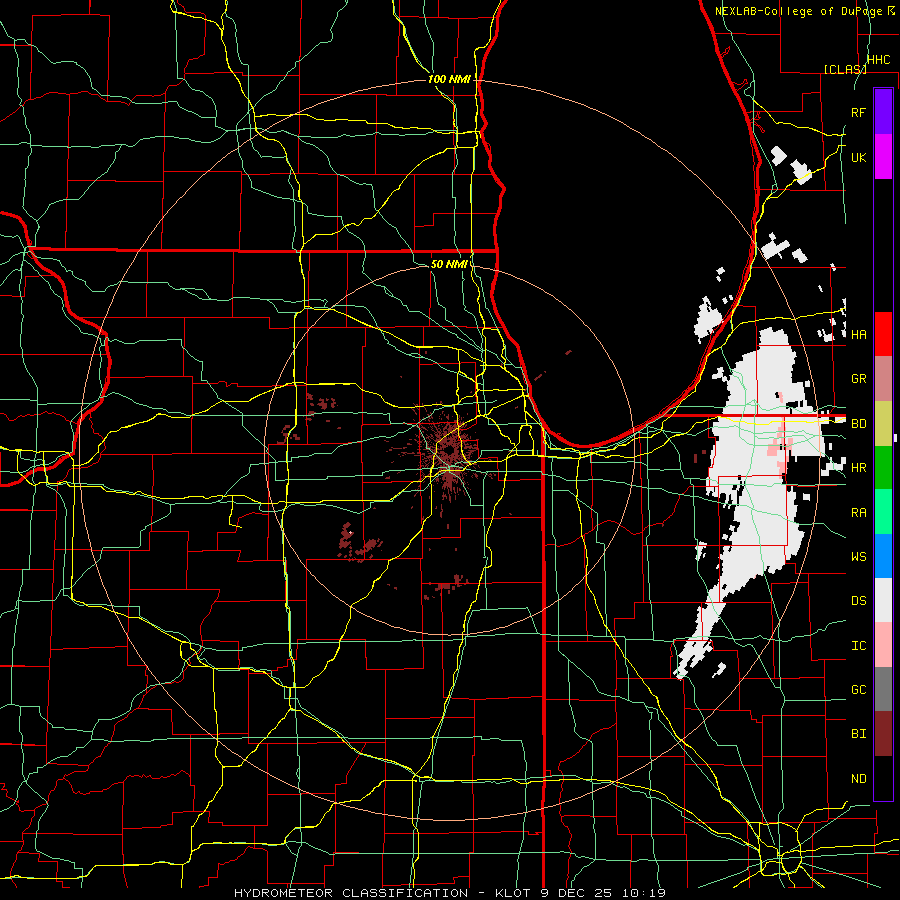Click the IC legend label
Image resolution: width=900 pixels, height=900 pixels.
coord(858,645)
